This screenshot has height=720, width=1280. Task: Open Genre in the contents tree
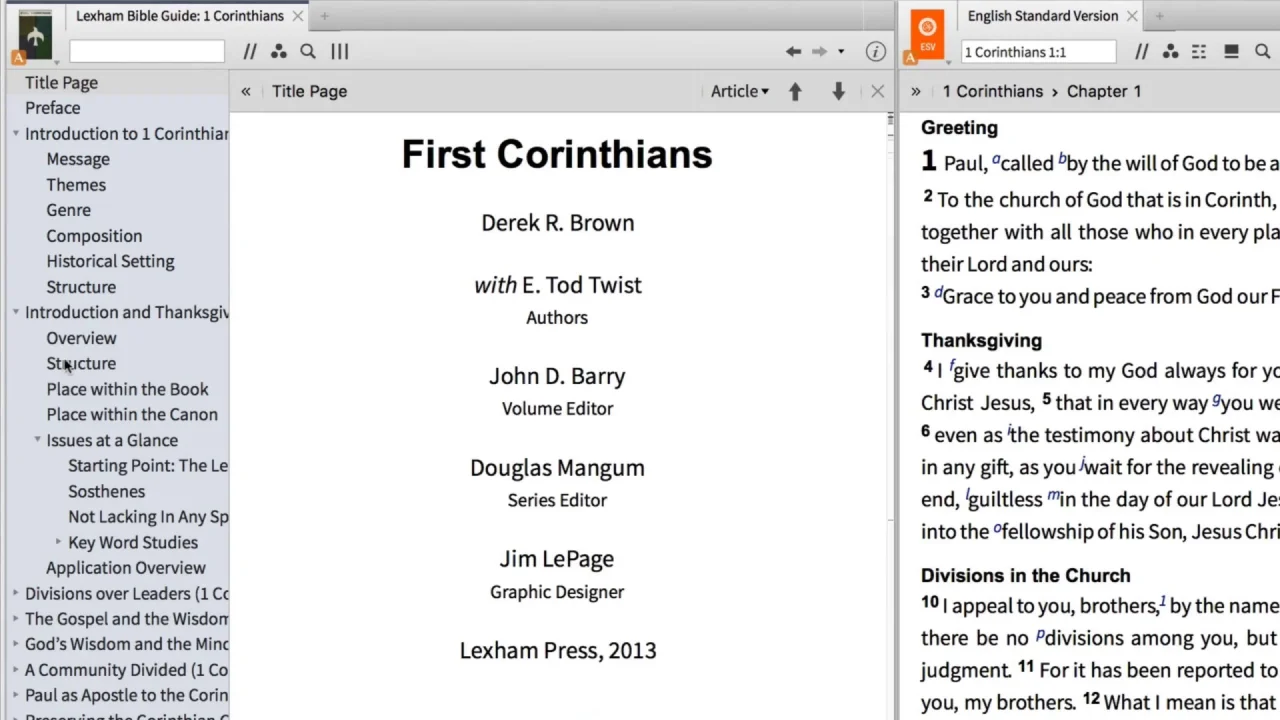click(68, 210)
